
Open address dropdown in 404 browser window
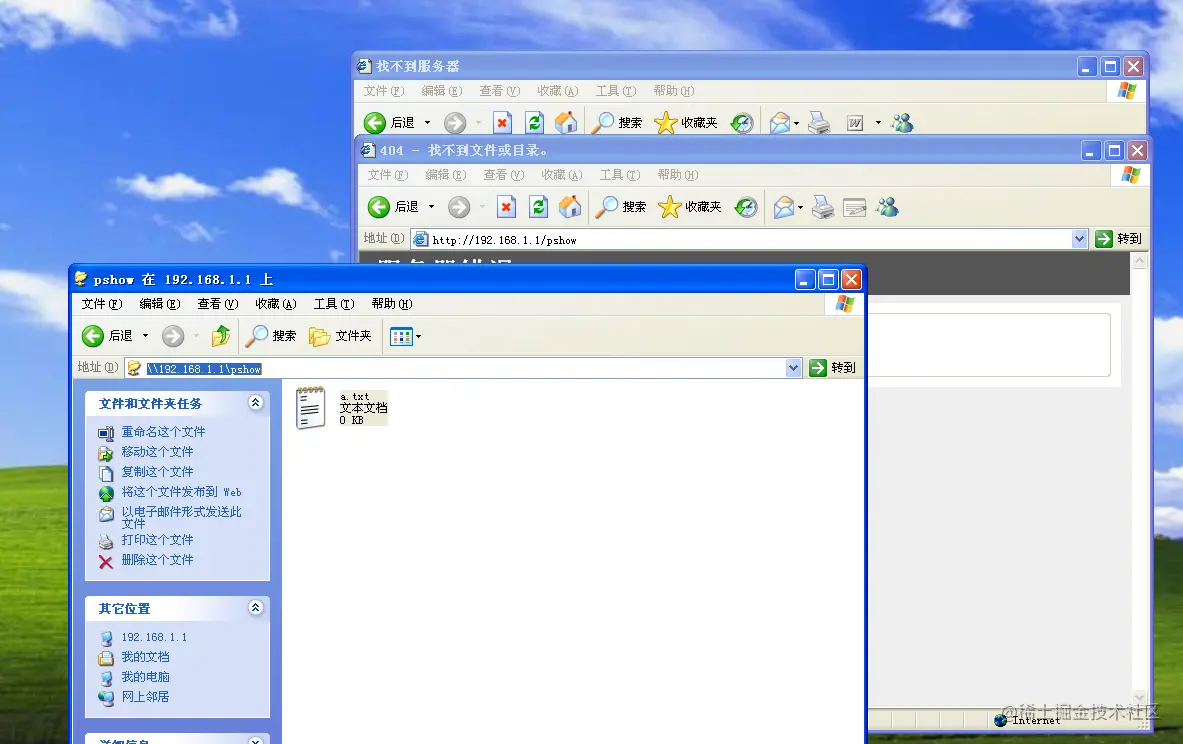[1079, 239]
